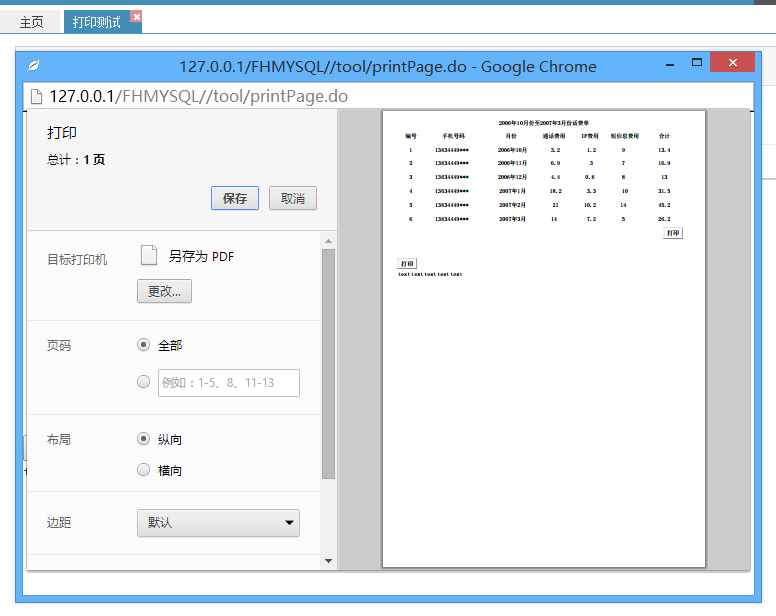Click the print settings scroll down arrow
This screenshot has height=616, width=776.
(x=328, y=561)
